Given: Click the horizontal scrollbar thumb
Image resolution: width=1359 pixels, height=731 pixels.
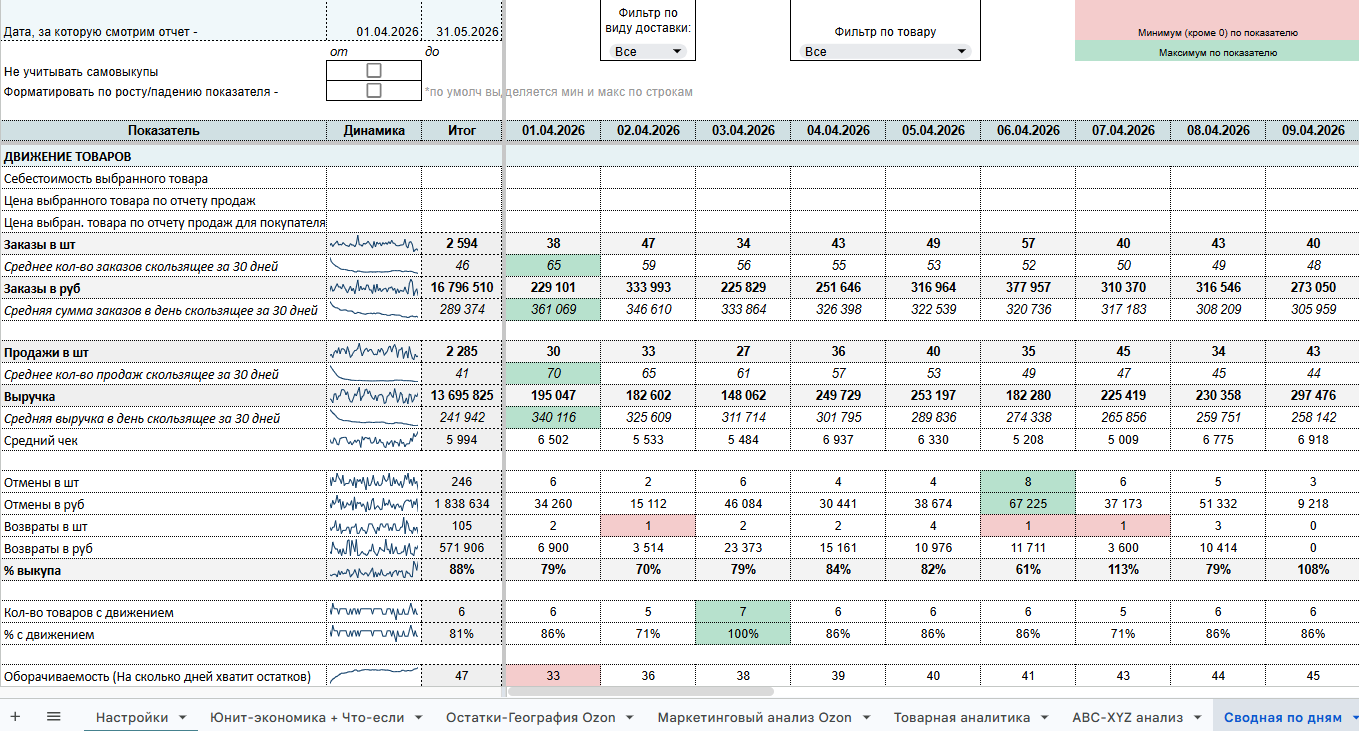Looking at the screenshot, I should pos(641,691).
